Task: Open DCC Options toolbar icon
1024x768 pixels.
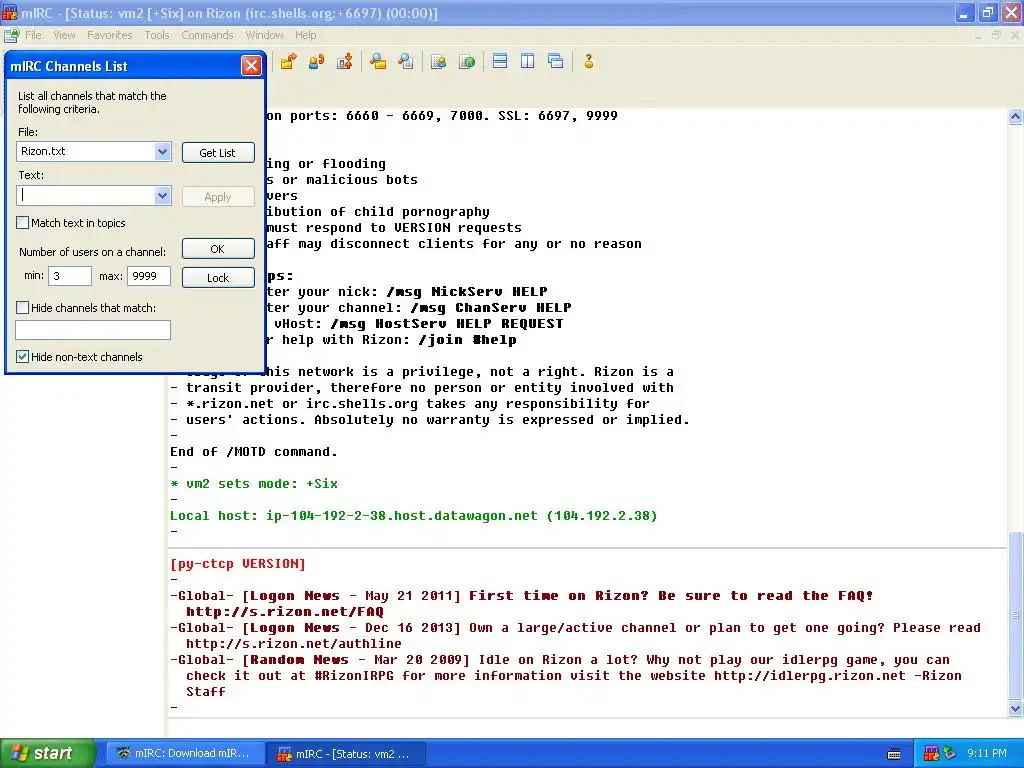Action: tap(344, 61)
